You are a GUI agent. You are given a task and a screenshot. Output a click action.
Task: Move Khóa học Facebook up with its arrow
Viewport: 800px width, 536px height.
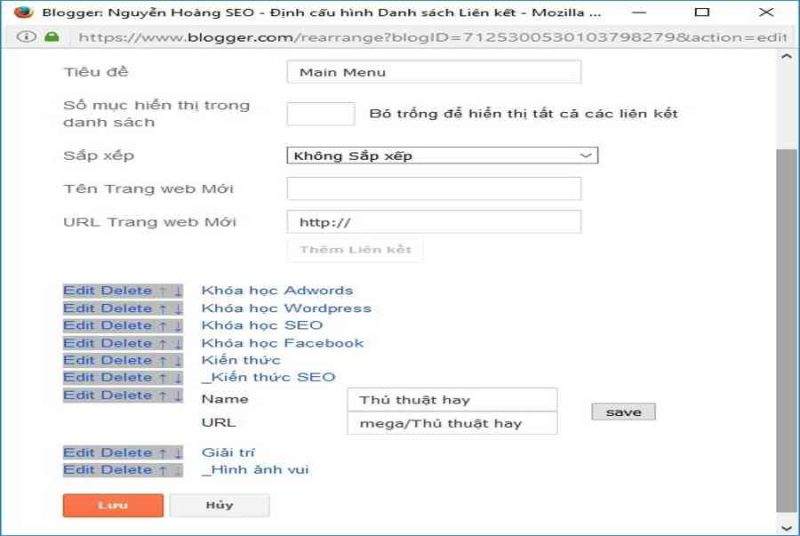click(x=163, y=343)
